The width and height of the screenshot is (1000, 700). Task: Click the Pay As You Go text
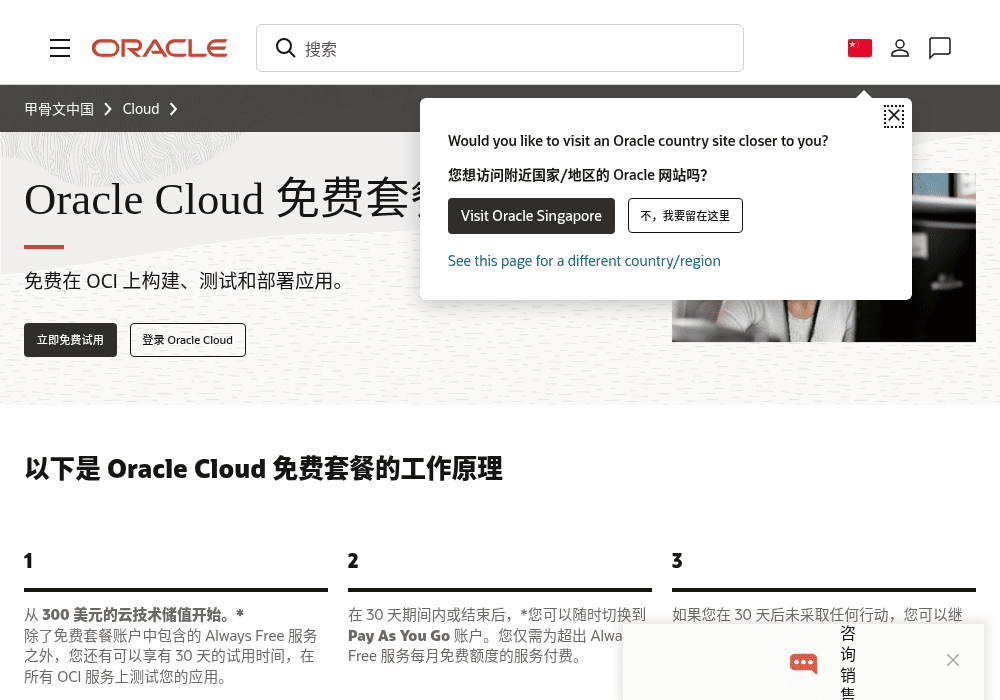(x=399, y=636)
